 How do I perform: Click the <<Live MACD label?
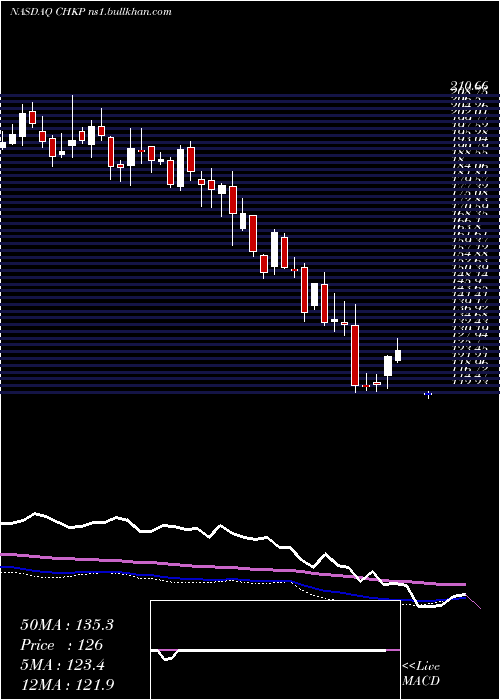click(x=421, y=673)
